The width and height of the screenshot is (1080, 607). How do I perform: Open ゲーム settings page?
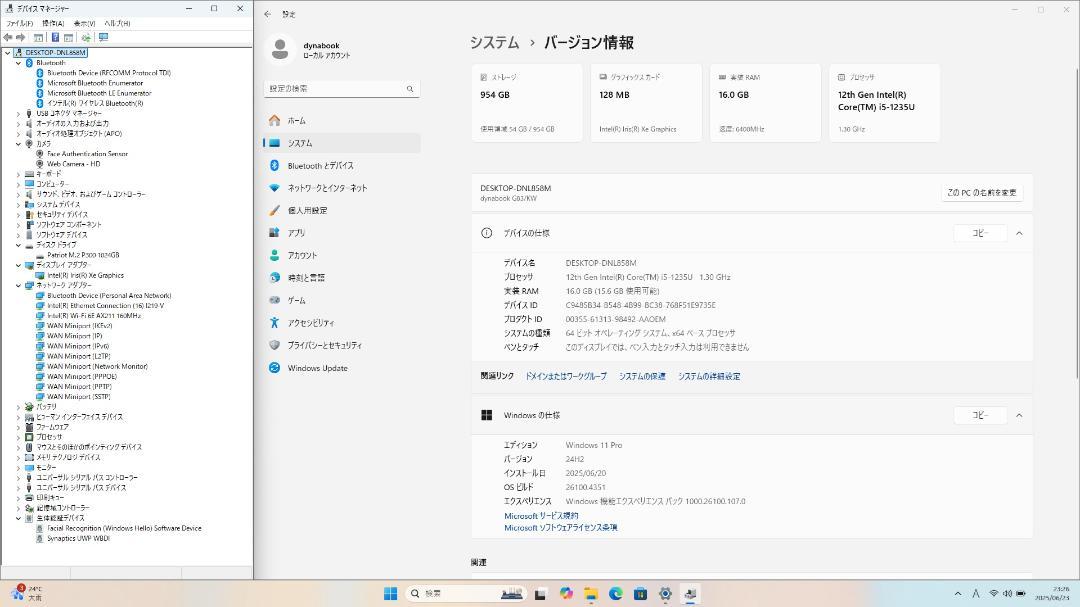pos(342,300)
